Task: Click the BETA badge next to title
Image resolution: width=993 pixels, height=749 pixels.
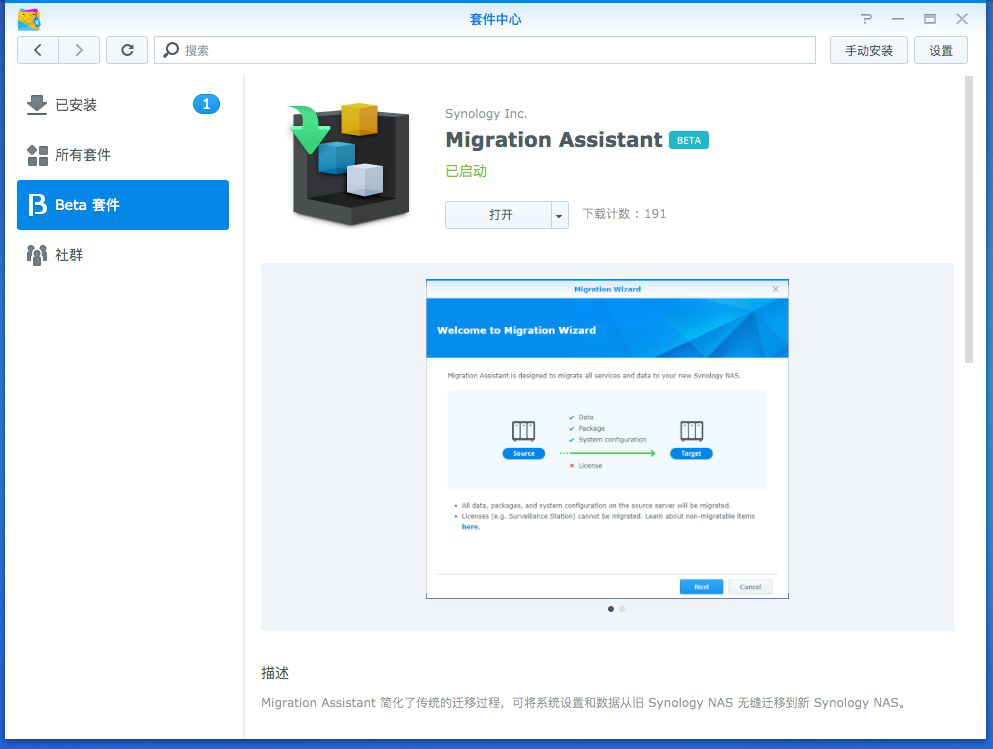Action: [688, 141]
